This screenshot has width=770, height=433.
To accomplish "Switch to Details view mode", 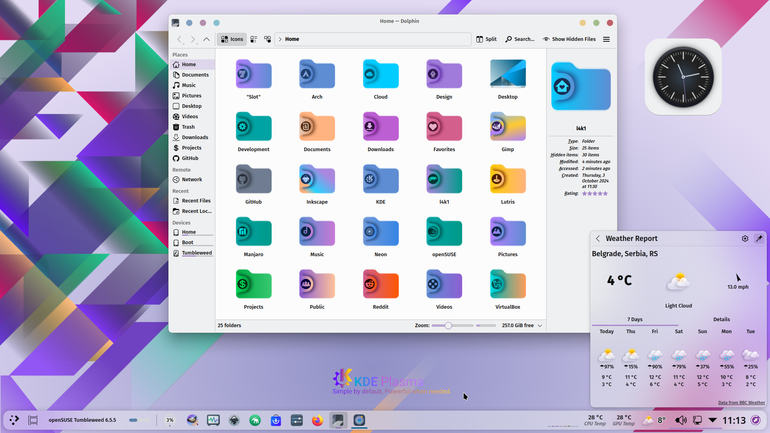I will 268,39.
